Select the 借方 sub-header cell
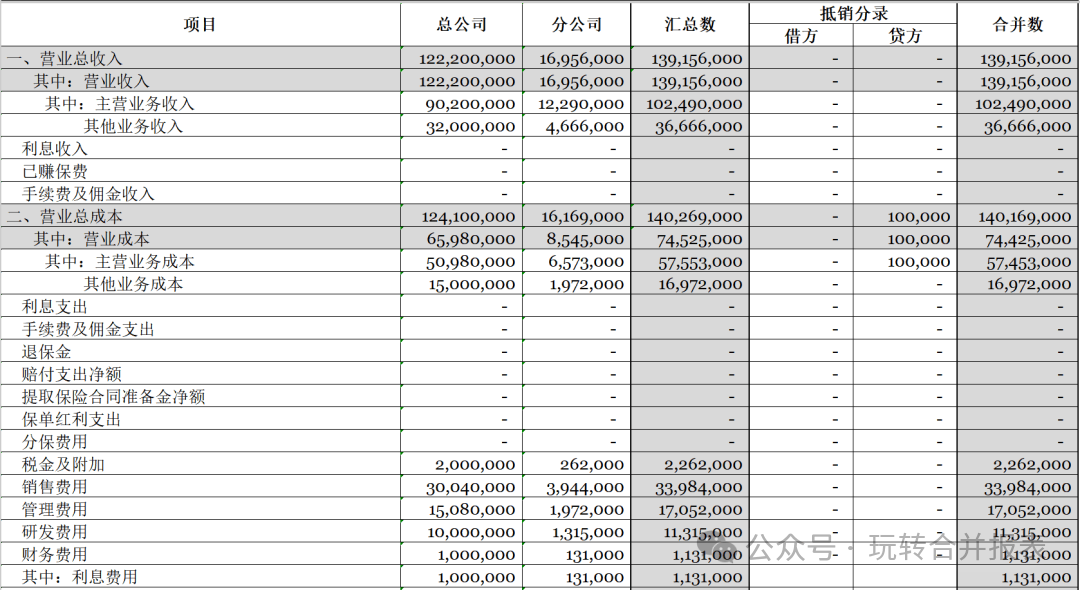Image resolution: width=1080 pixels, height=590 pixels. (801, 36)
